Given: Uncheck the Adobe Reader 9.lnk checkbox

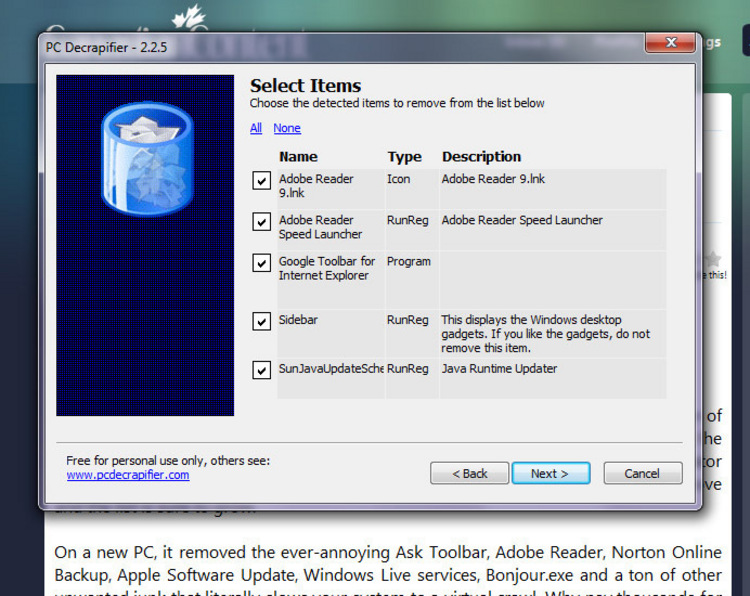Looking at the screenshot, I should [x=261, y=181].
